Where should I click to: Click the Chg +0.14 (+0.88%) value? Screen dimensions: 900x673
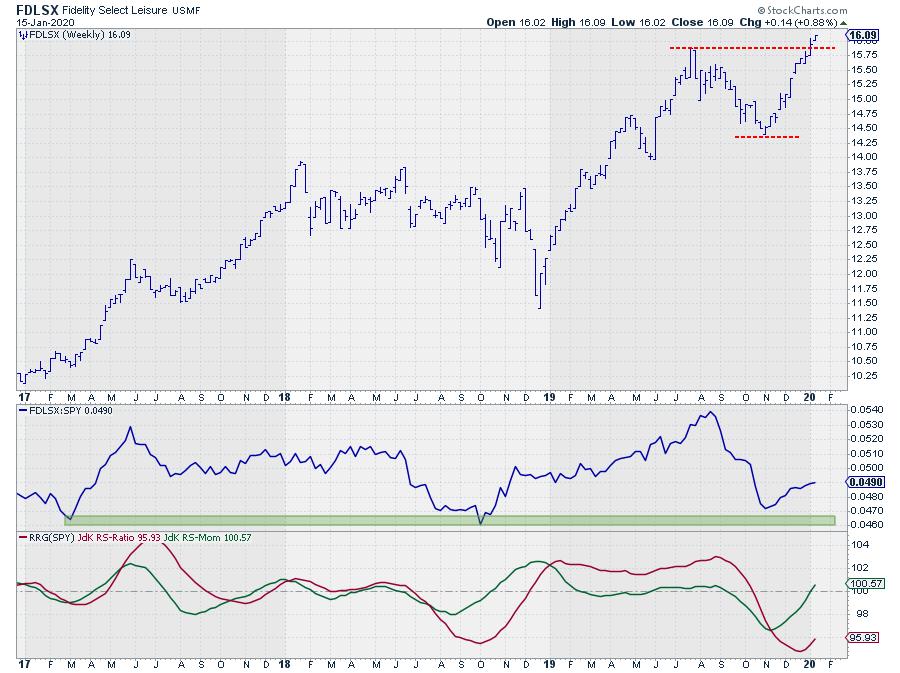788,22
